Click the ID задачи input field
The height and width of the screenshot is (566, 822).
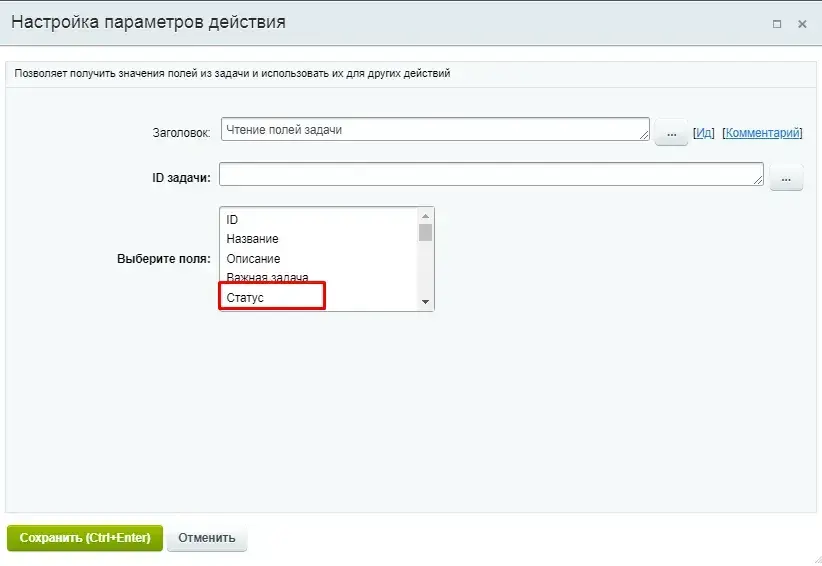click(491, 174)
